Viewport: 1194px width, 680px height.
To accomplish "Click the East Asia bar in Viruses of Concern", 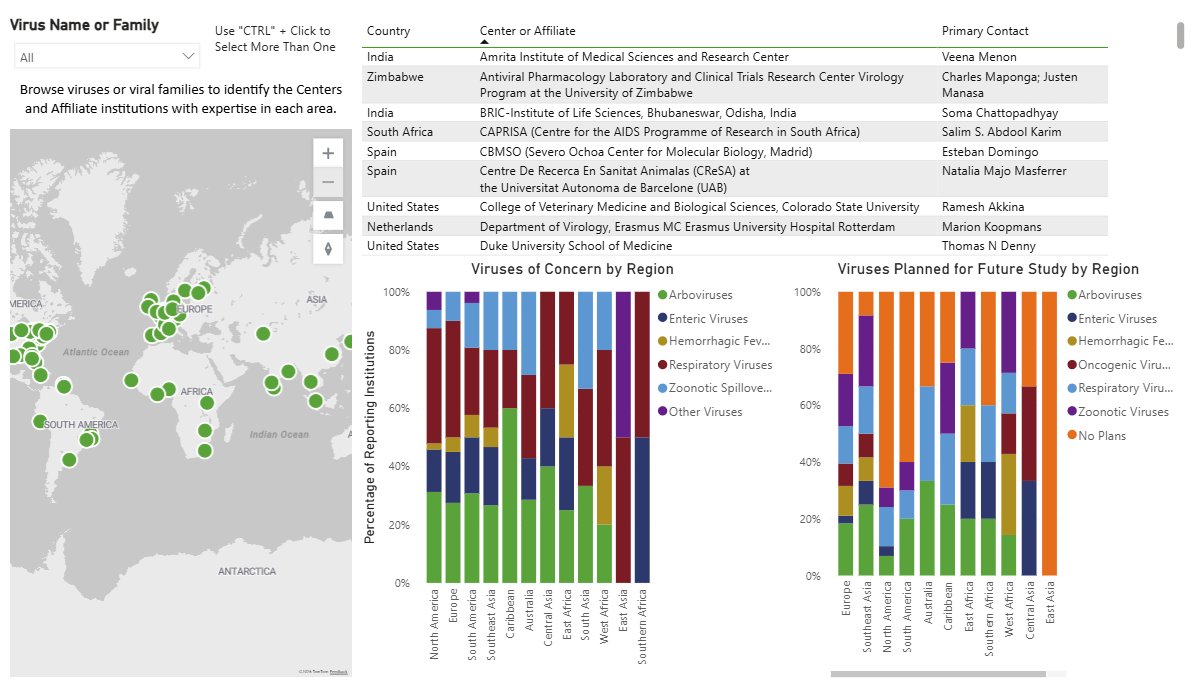I will tap(623, 437).
